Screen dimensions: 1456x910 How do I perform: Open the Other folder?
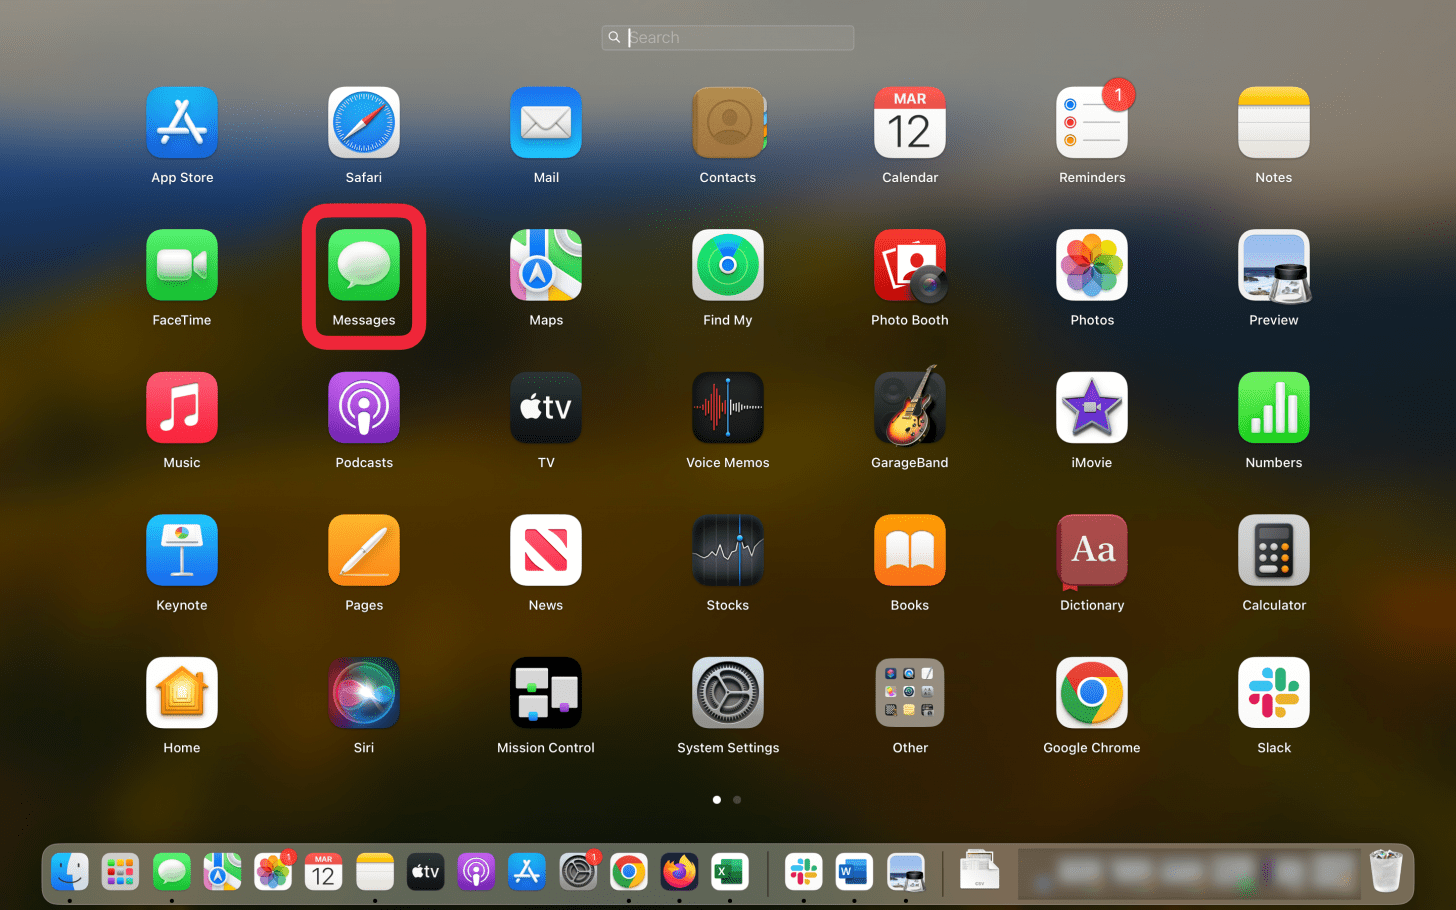909,692
